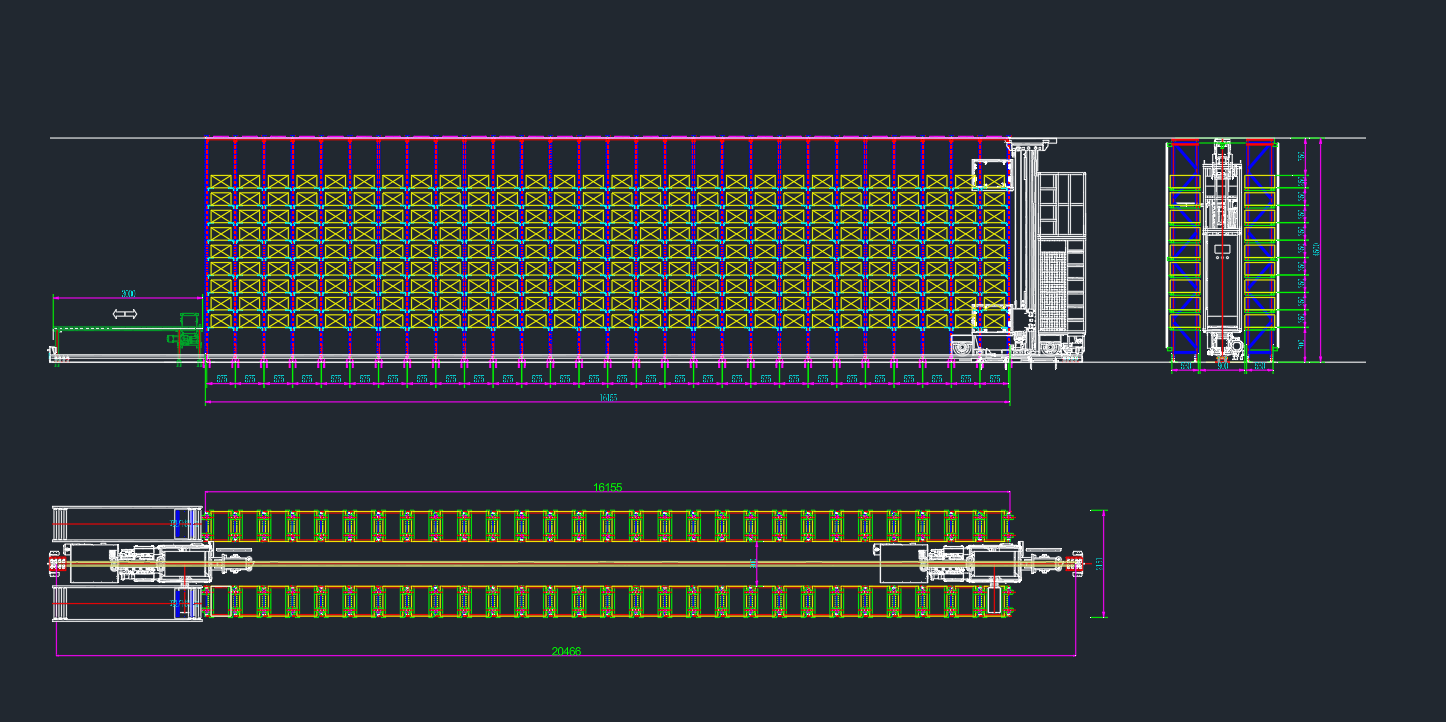The height and width of the screenshot is (722, 1446).
Task: Click the control panel display in side view
Action: tap(1223, 247)
